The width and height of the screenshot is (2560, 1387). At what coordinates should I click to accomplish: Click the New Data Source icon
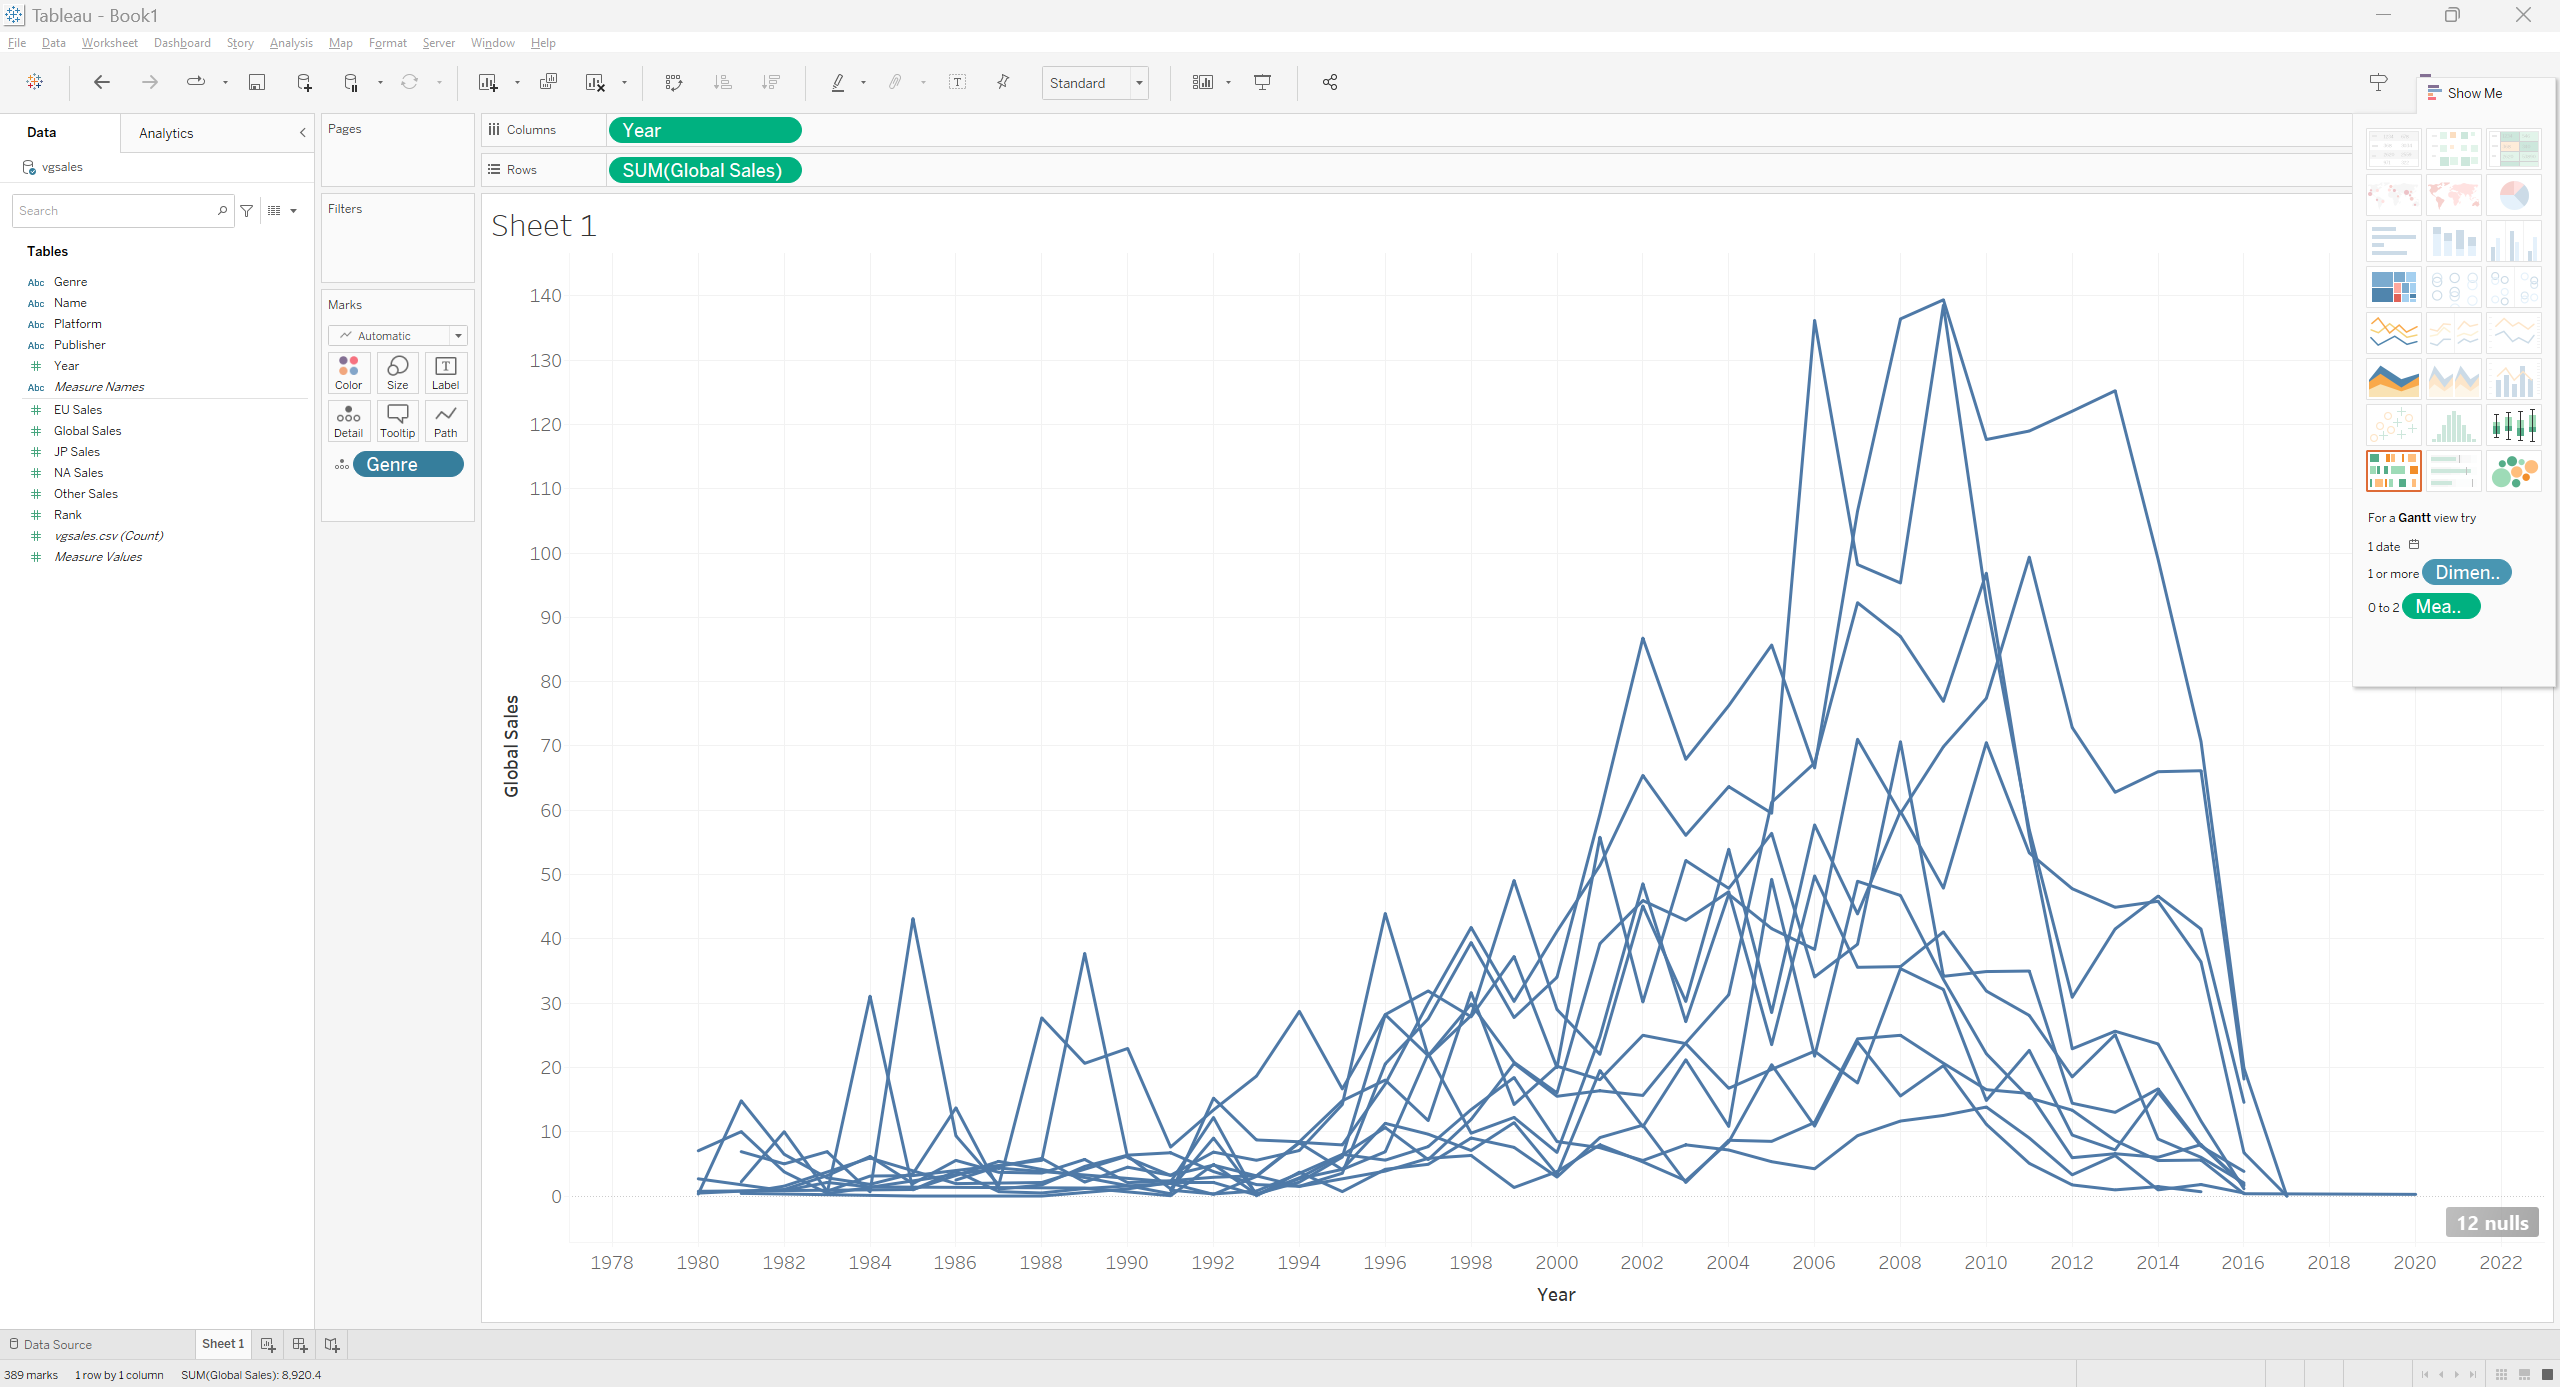coord(305,82)
